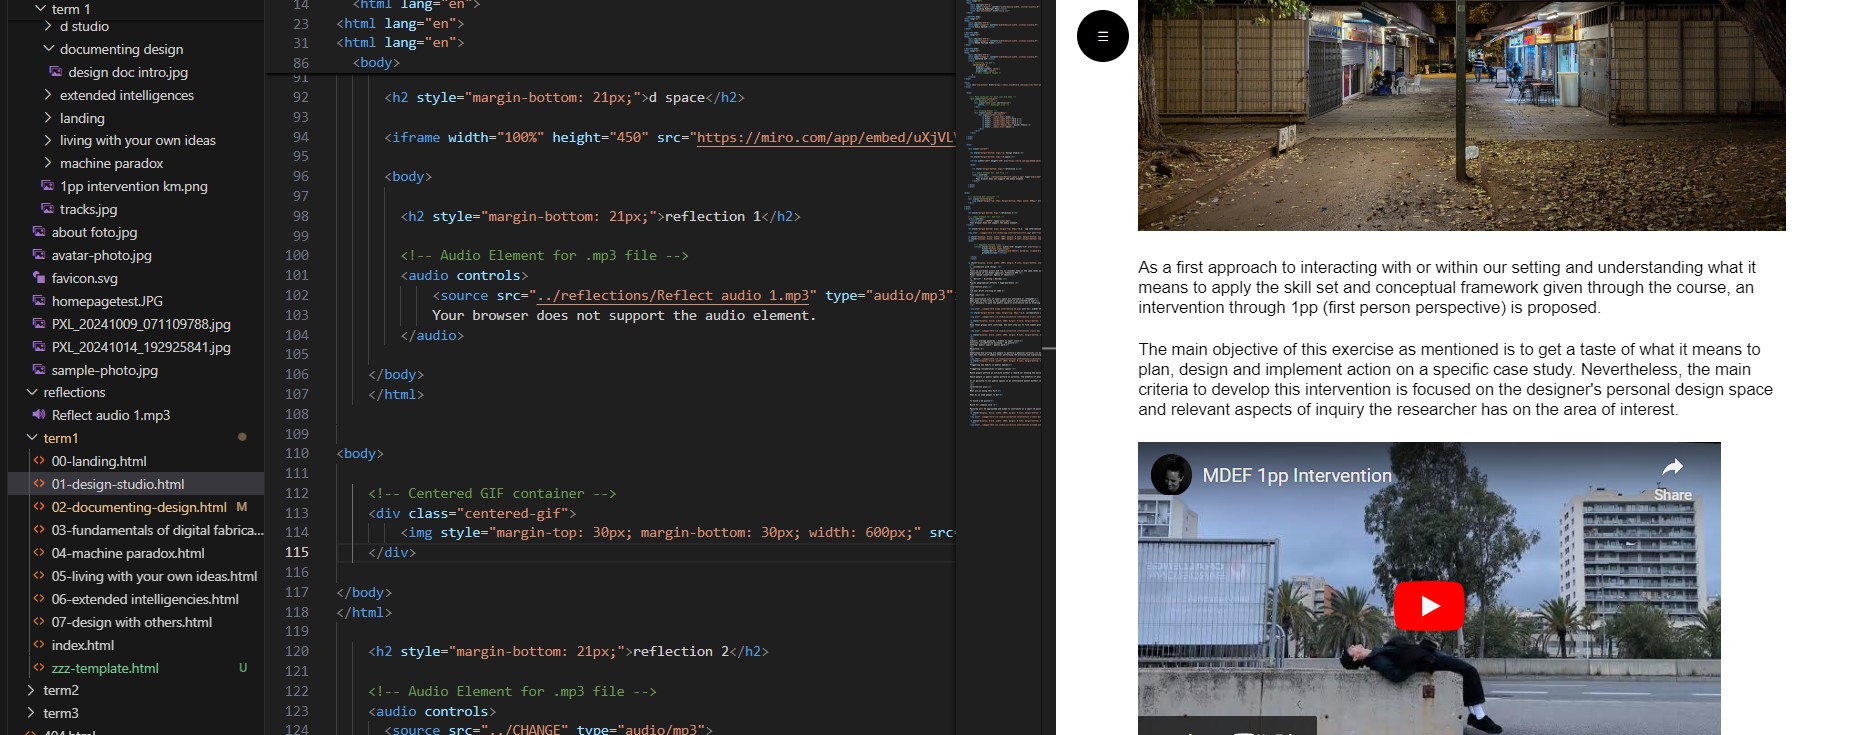Open 06-extended intelligencies.html file
Image resolution: width=1851 pixels, height=735 pixels.
point(144,599)
